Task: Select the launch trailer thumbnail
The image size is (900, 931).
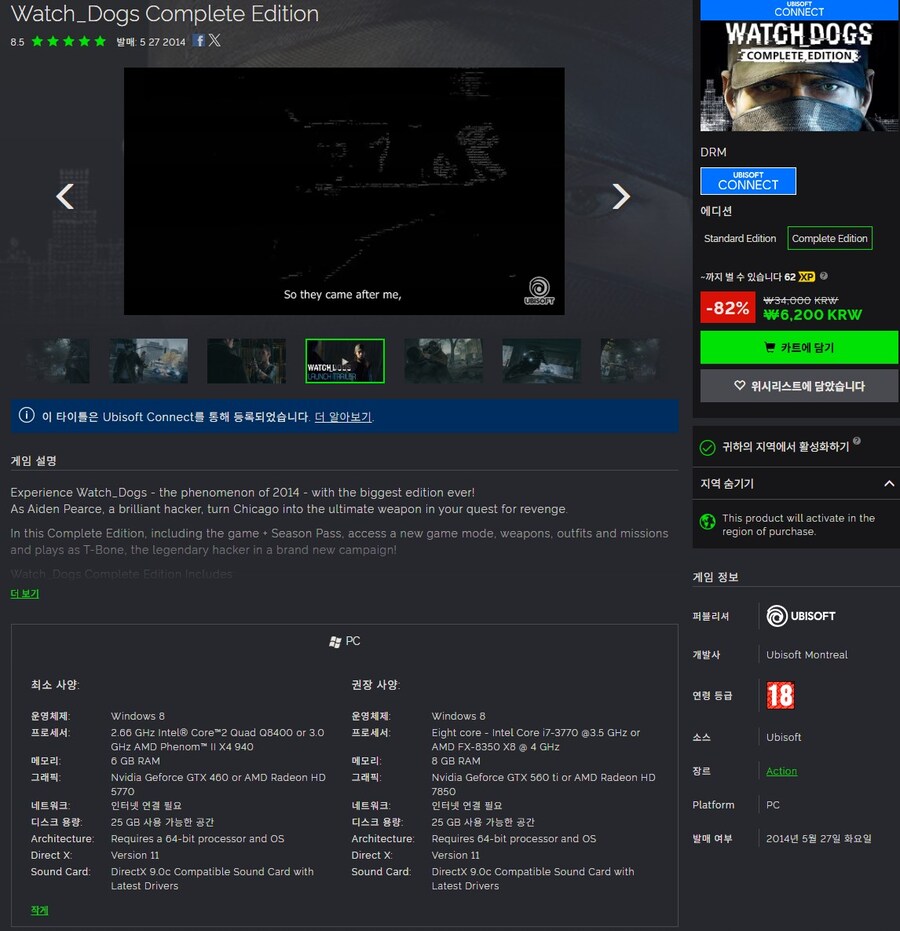Action: click(x=345, y=361)
